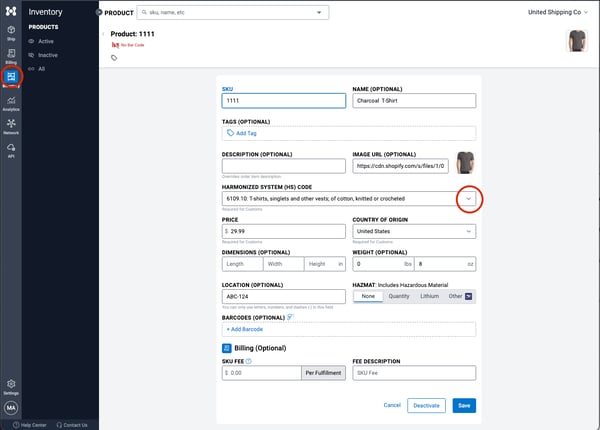The width and height of the screenshot is (600, 430).
Task: Open the API sidebar icon
Action: 11,148
